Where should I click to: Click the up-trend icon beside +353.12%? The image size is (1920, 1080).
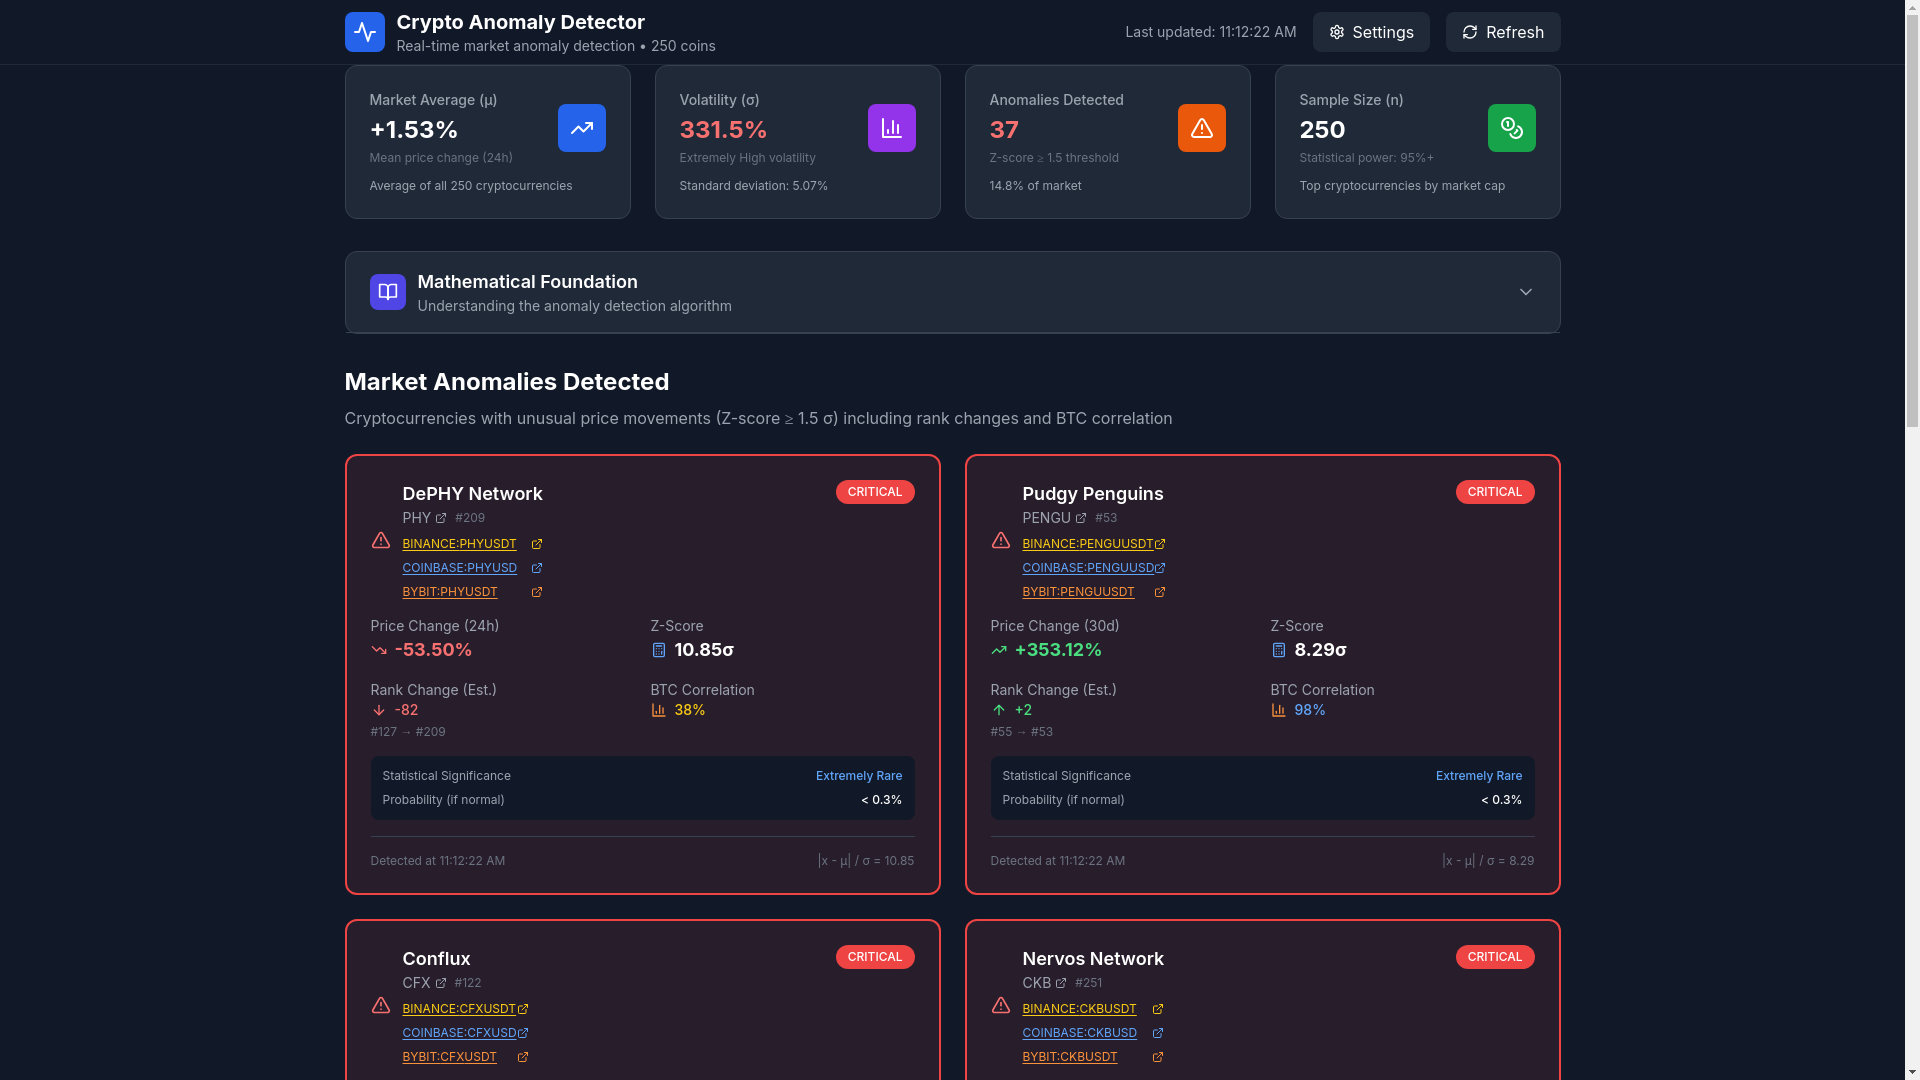[x=998, y=650]
